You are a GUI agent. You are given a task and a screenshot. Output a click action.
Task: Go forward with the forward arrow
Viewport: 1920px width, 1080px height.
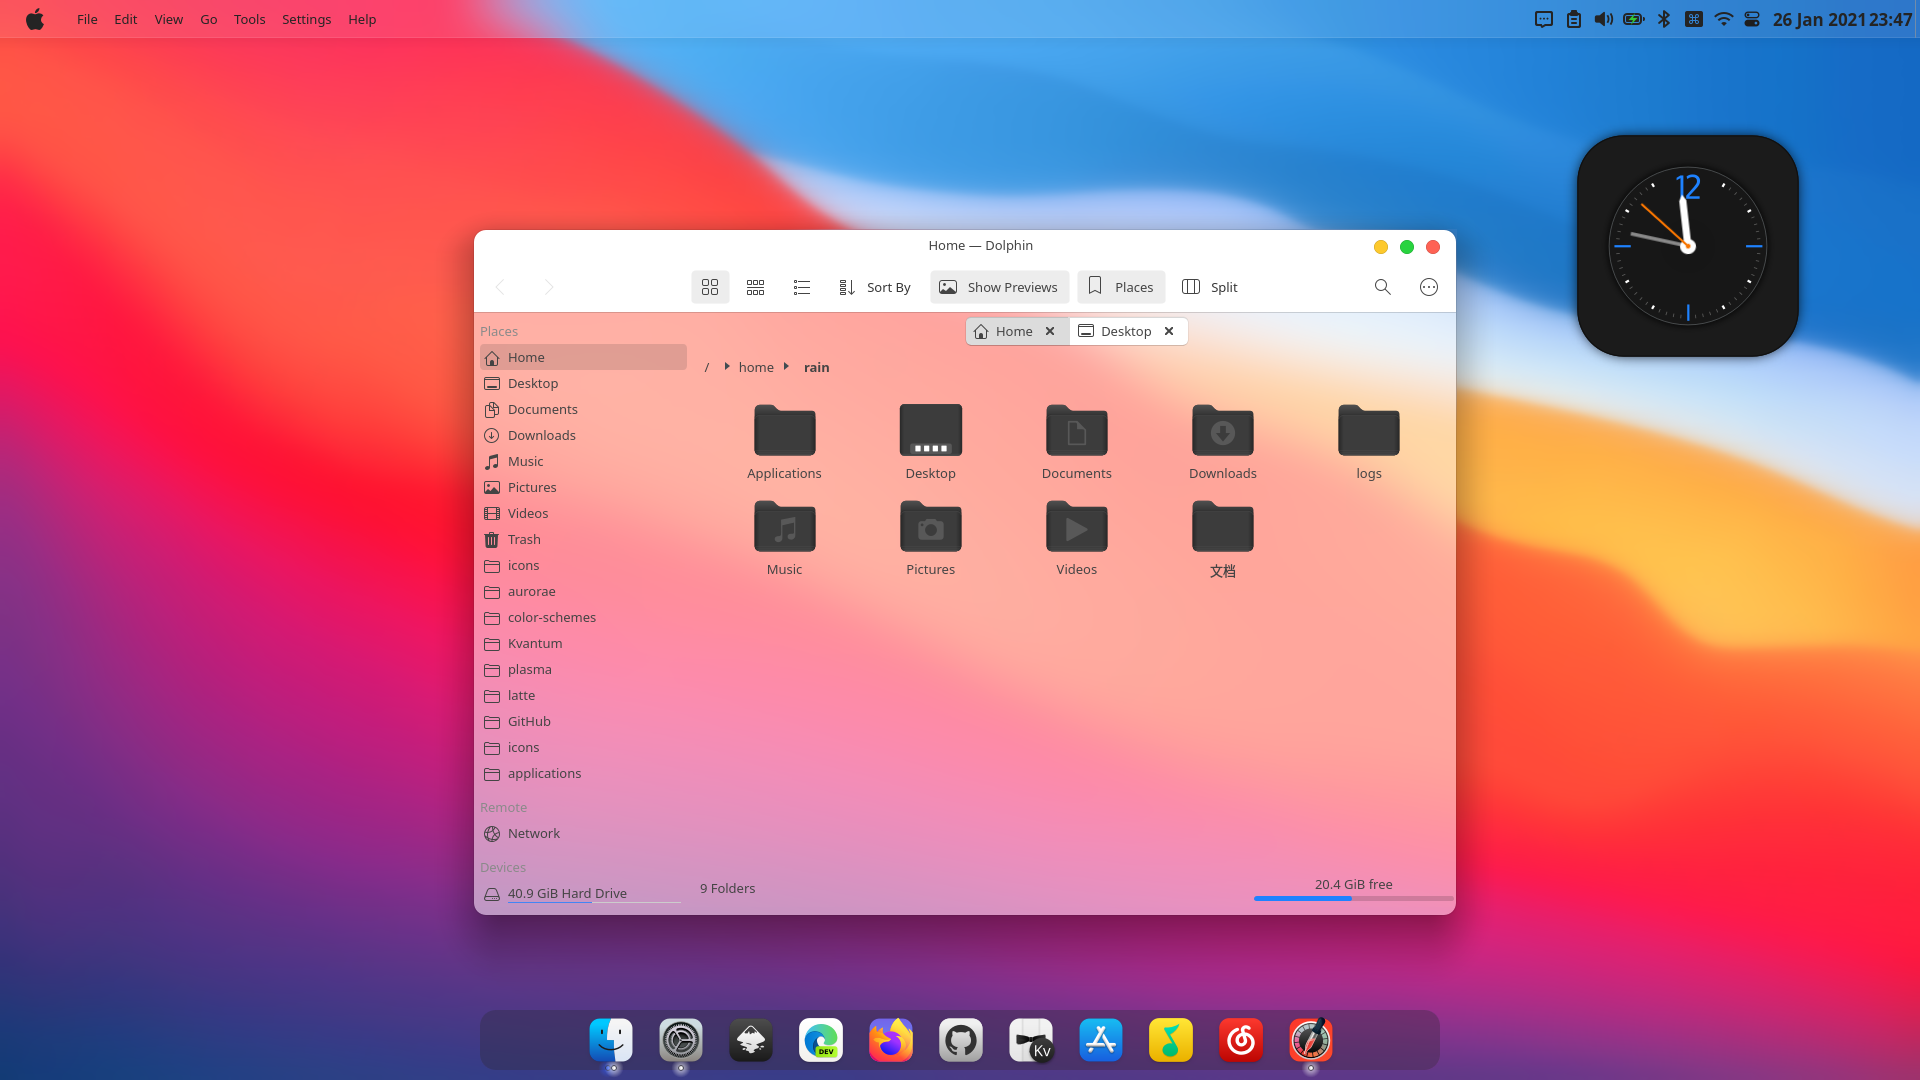(x=548, y=287)
